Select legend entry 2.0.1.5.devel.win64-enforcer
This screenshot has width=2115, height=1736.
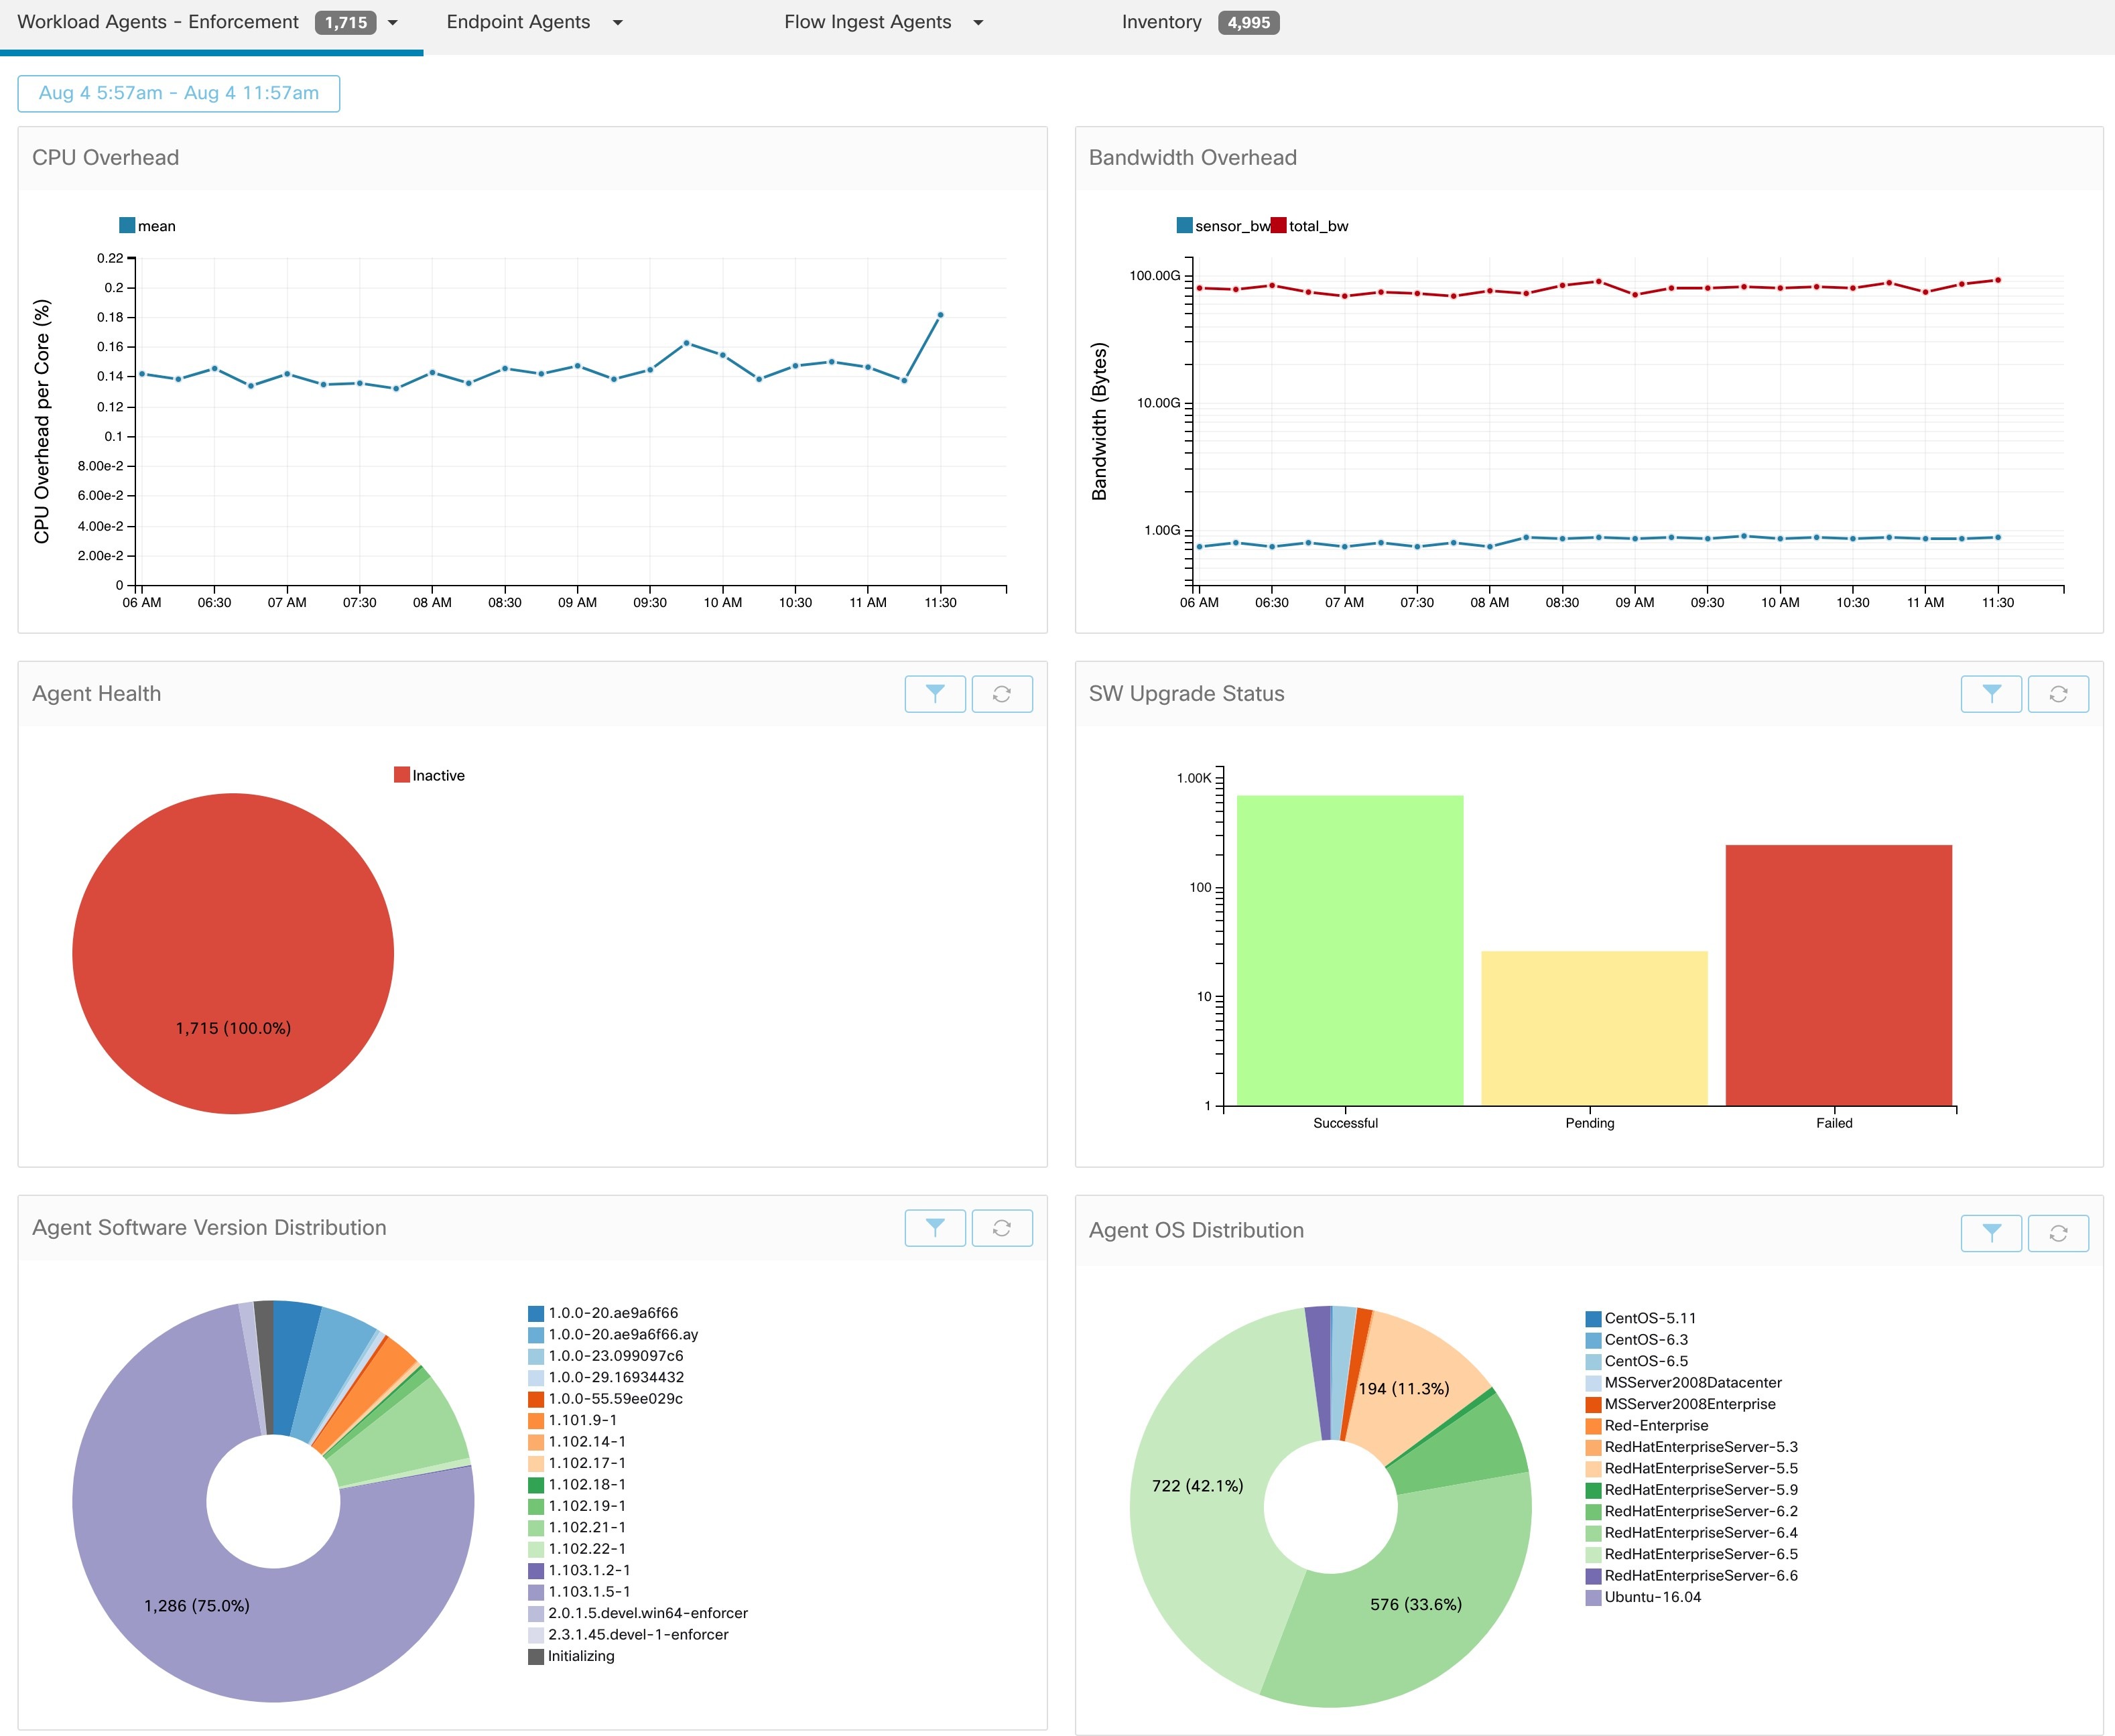[x=638, y=1613]
